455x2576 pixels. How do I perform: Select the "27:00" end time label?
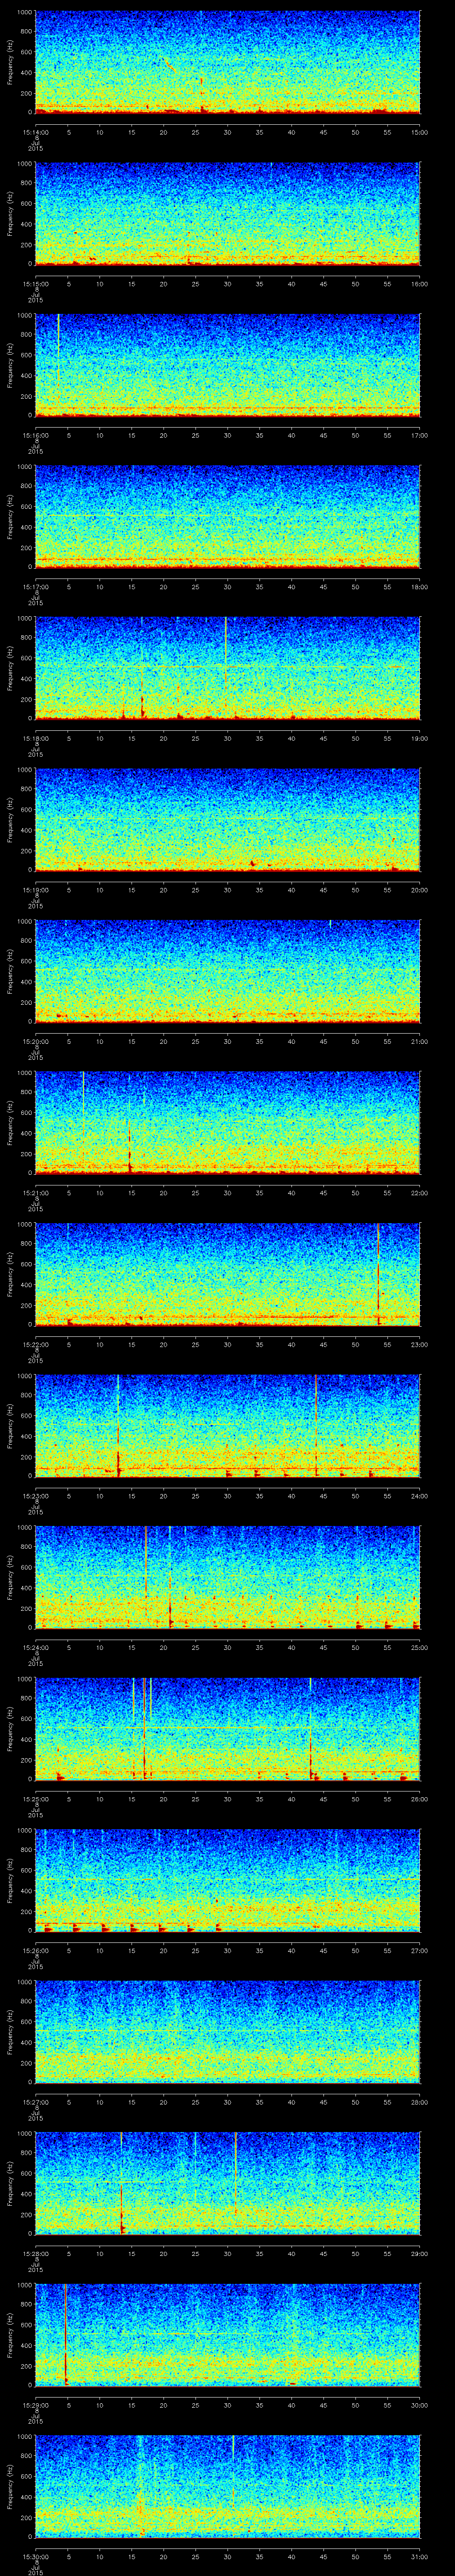pos(420,1950)
